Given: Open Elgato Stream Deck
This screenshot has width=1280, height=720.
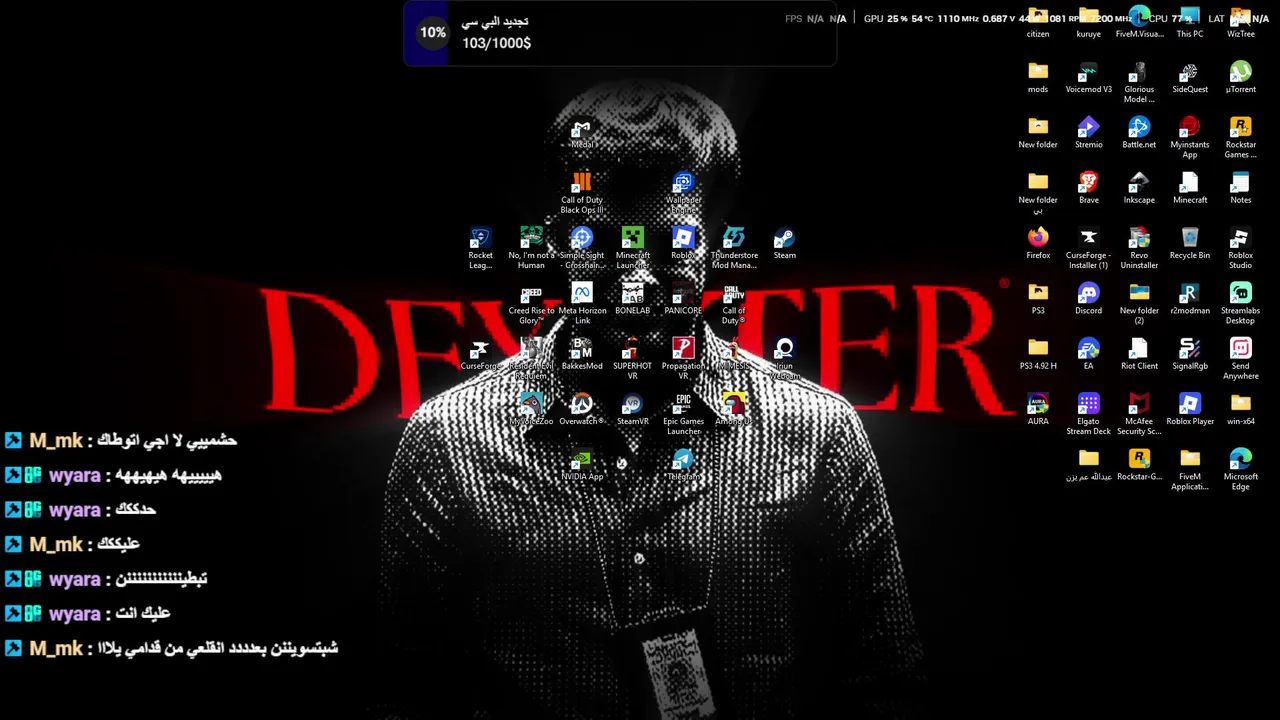Looking at the screenshot, I should (1089, 415).
